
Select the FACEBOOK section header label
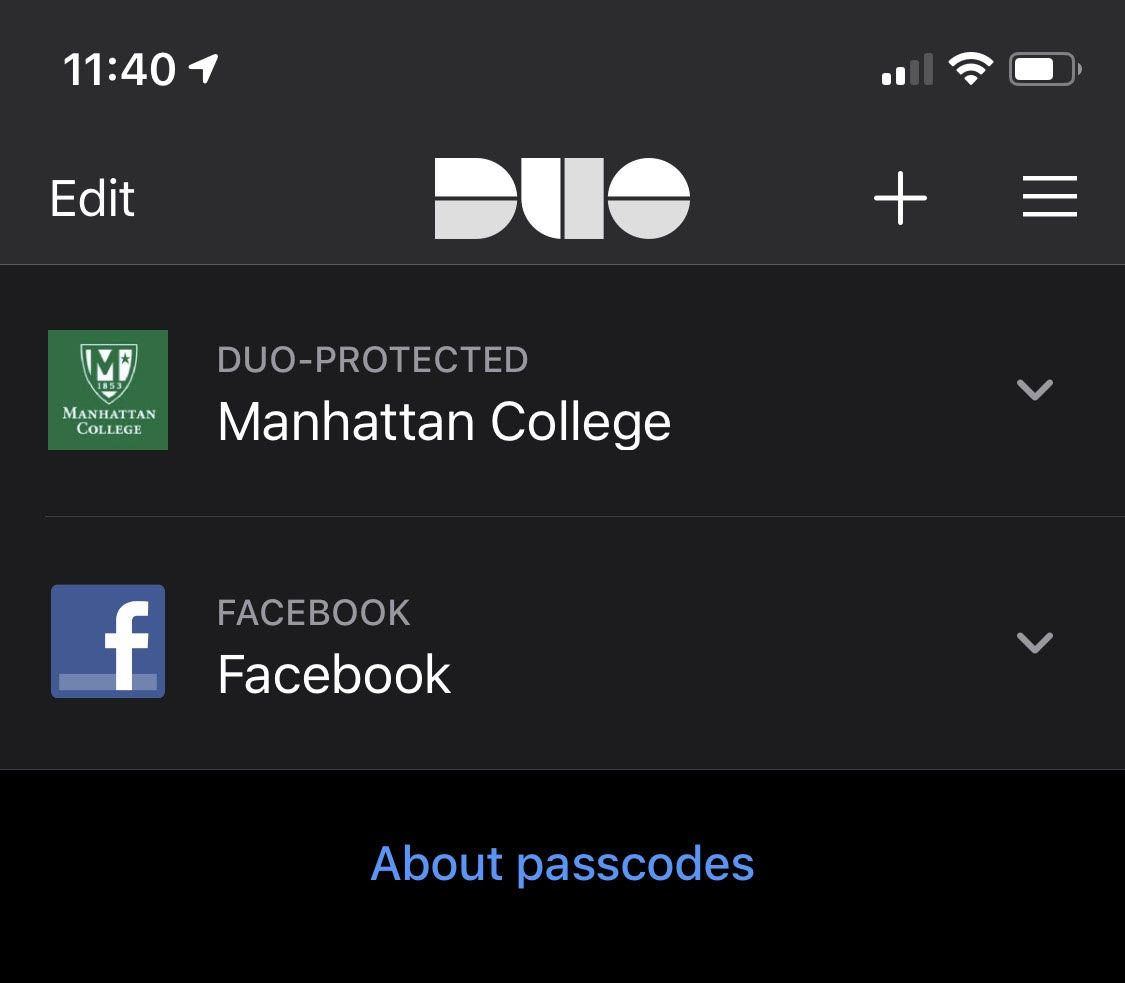[313, 612]
